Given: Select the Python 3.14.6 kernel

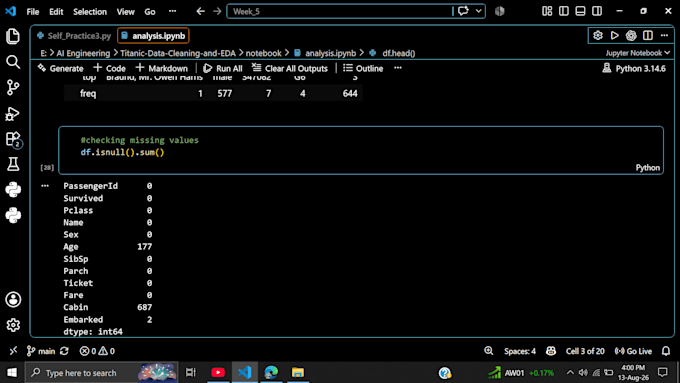Looking at the screenshot, I should [634, 68].
